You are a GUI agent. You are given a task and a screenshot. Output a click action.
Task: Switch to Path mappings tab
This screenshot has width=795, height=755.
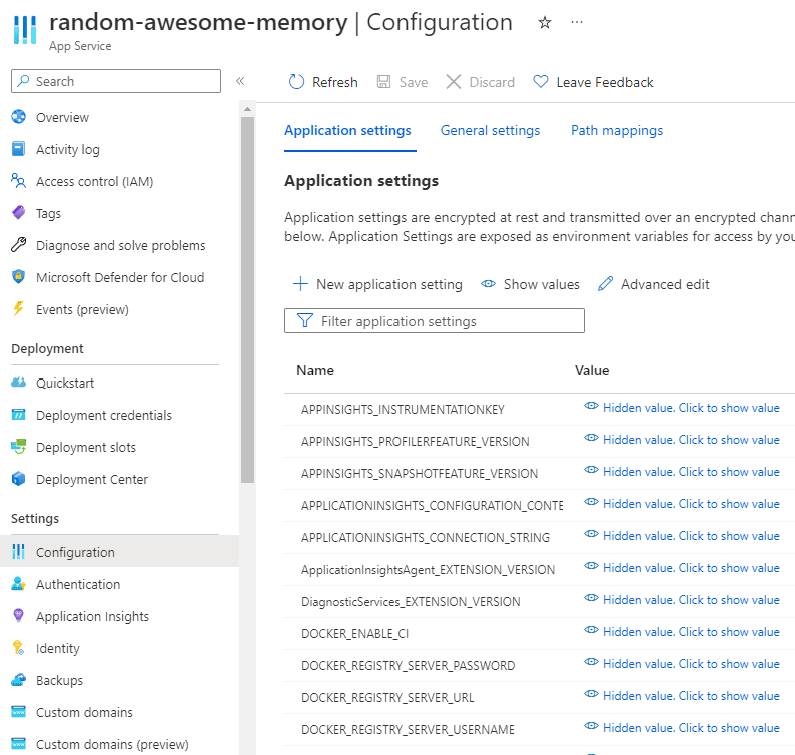617,130
